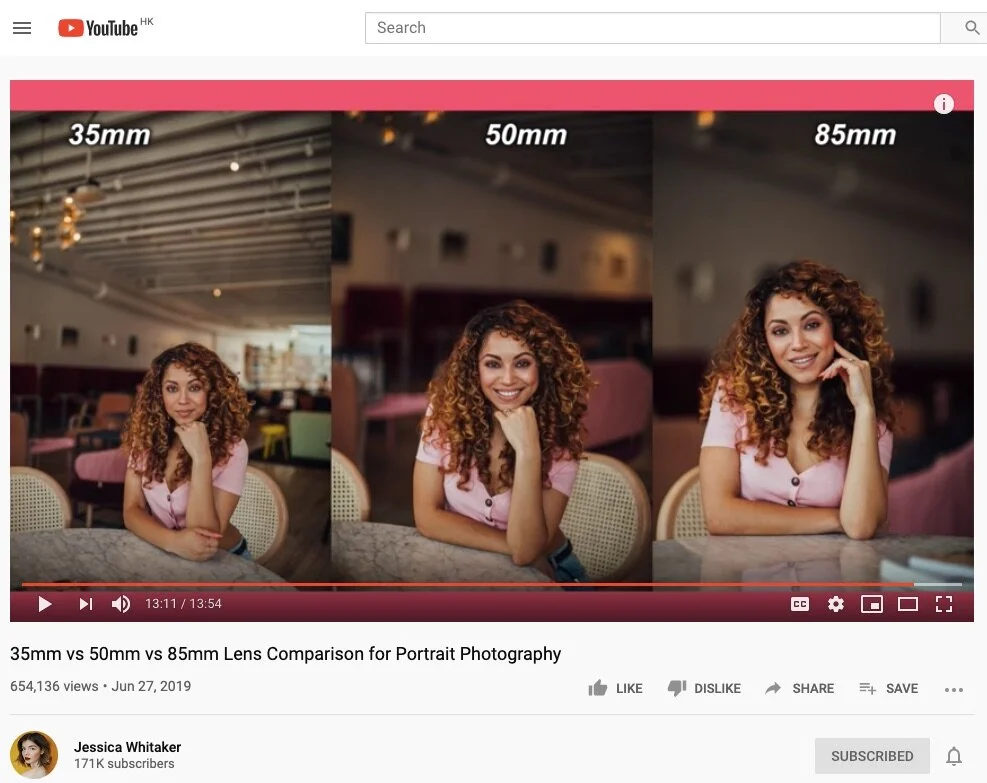Click the 654,136 views text
This screenshot has width=987, height=783.
click(54, 686)
